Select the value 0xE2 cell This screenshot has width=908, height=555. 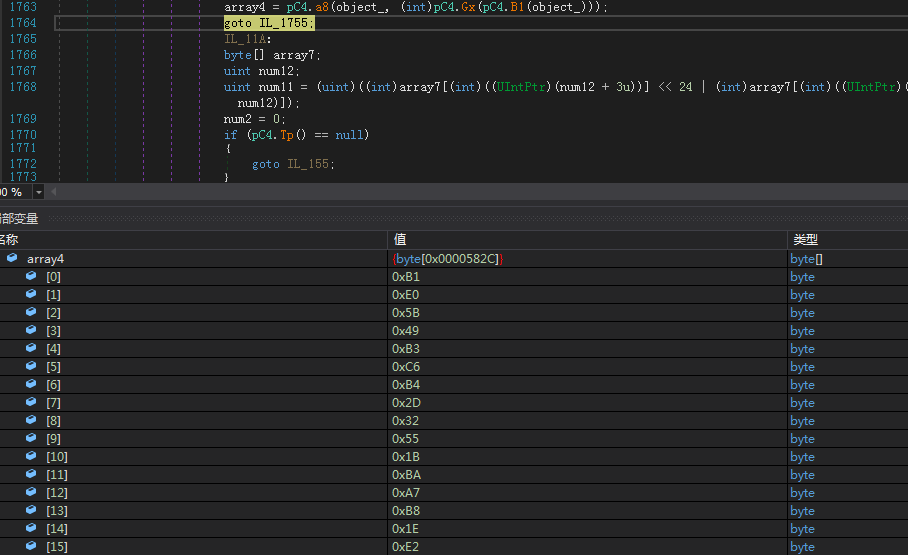[x=587, y=546]
